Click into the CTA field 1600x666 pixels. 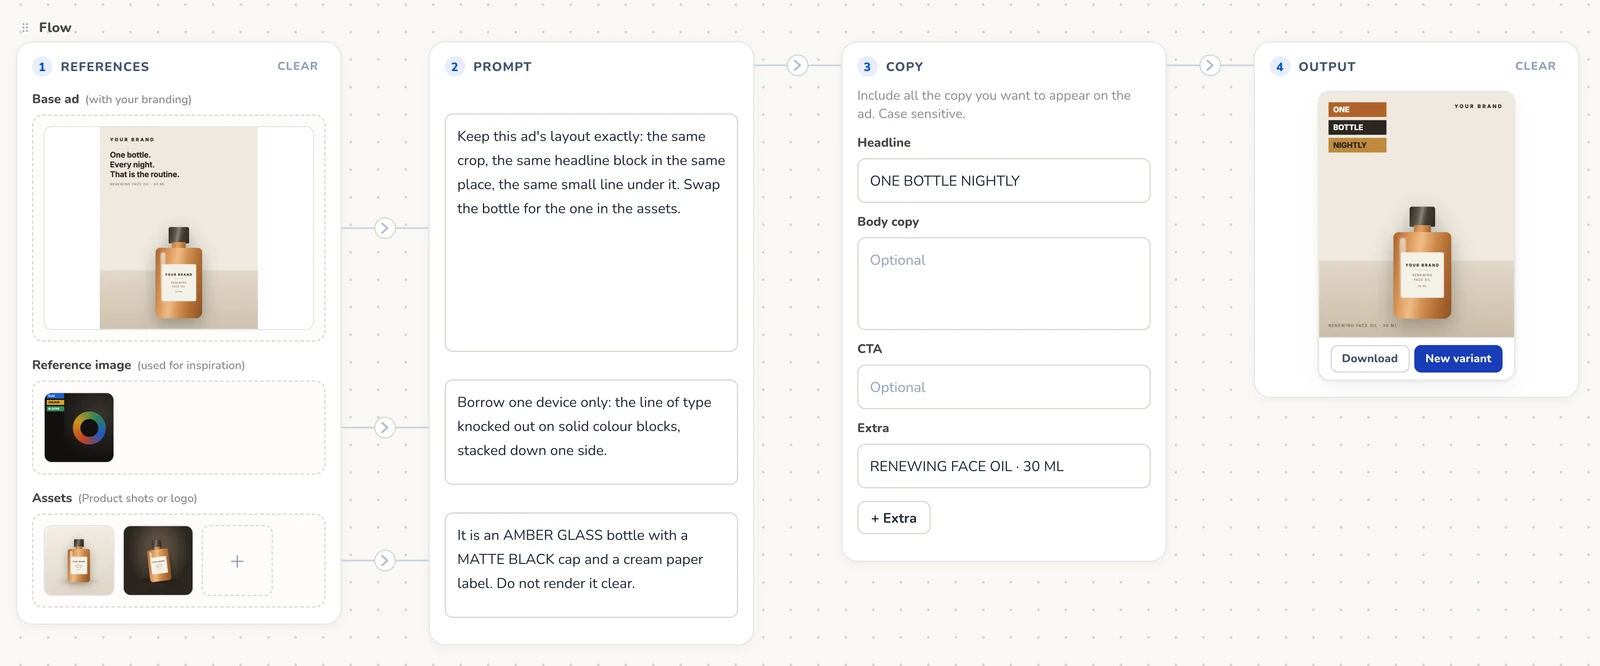coord(1004,387)
